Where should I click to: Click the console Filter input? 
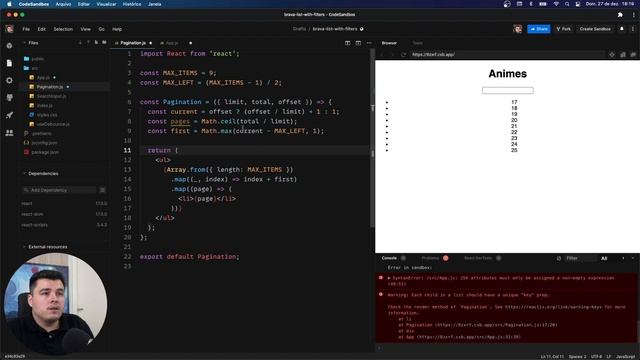[x=580, y=258]
